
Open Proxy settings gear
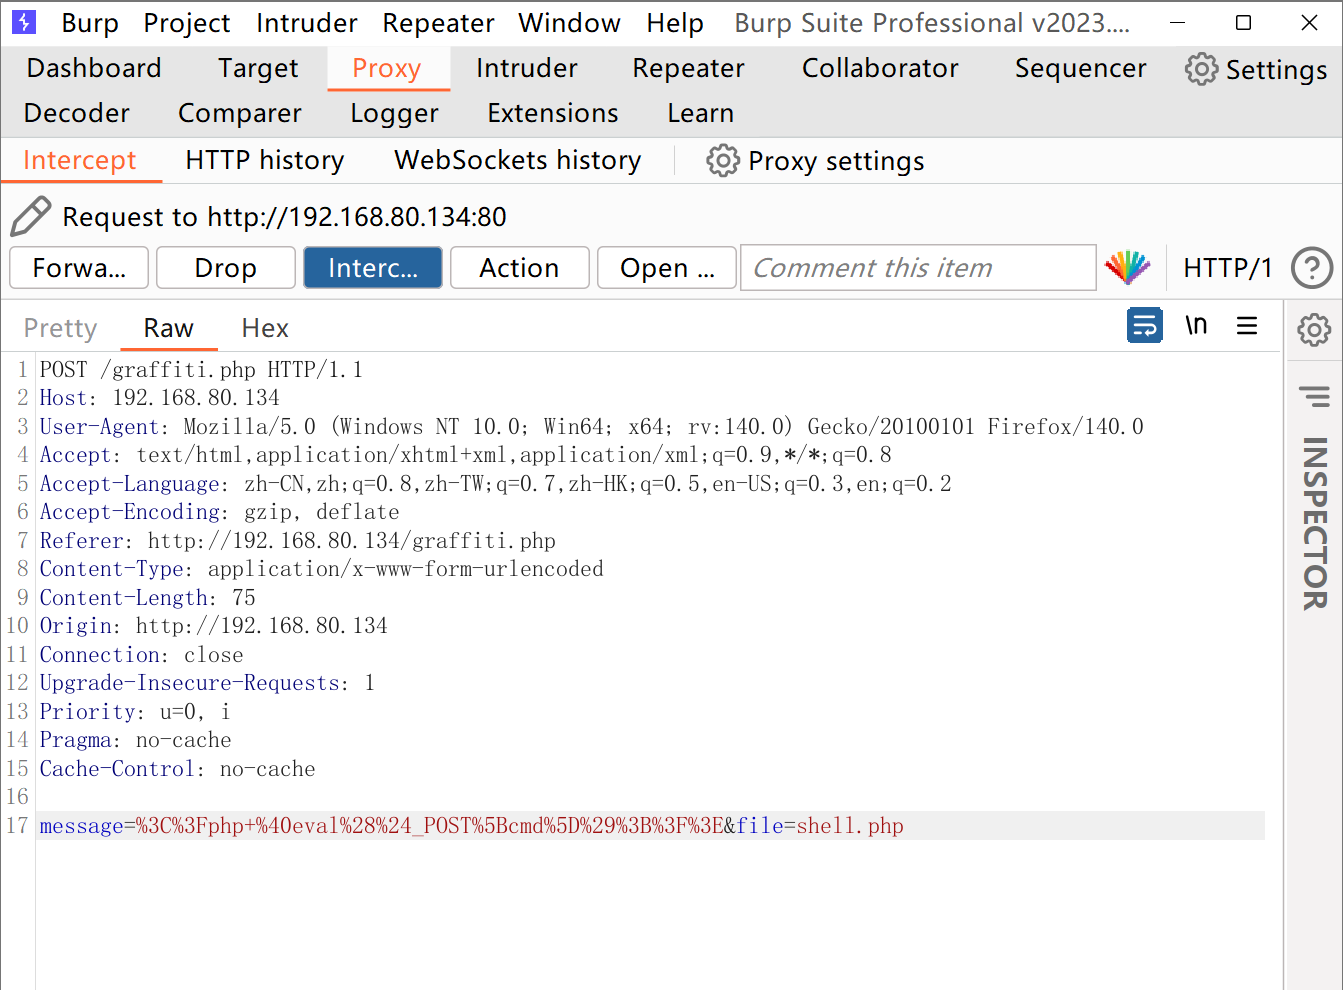tap(815, 161)
